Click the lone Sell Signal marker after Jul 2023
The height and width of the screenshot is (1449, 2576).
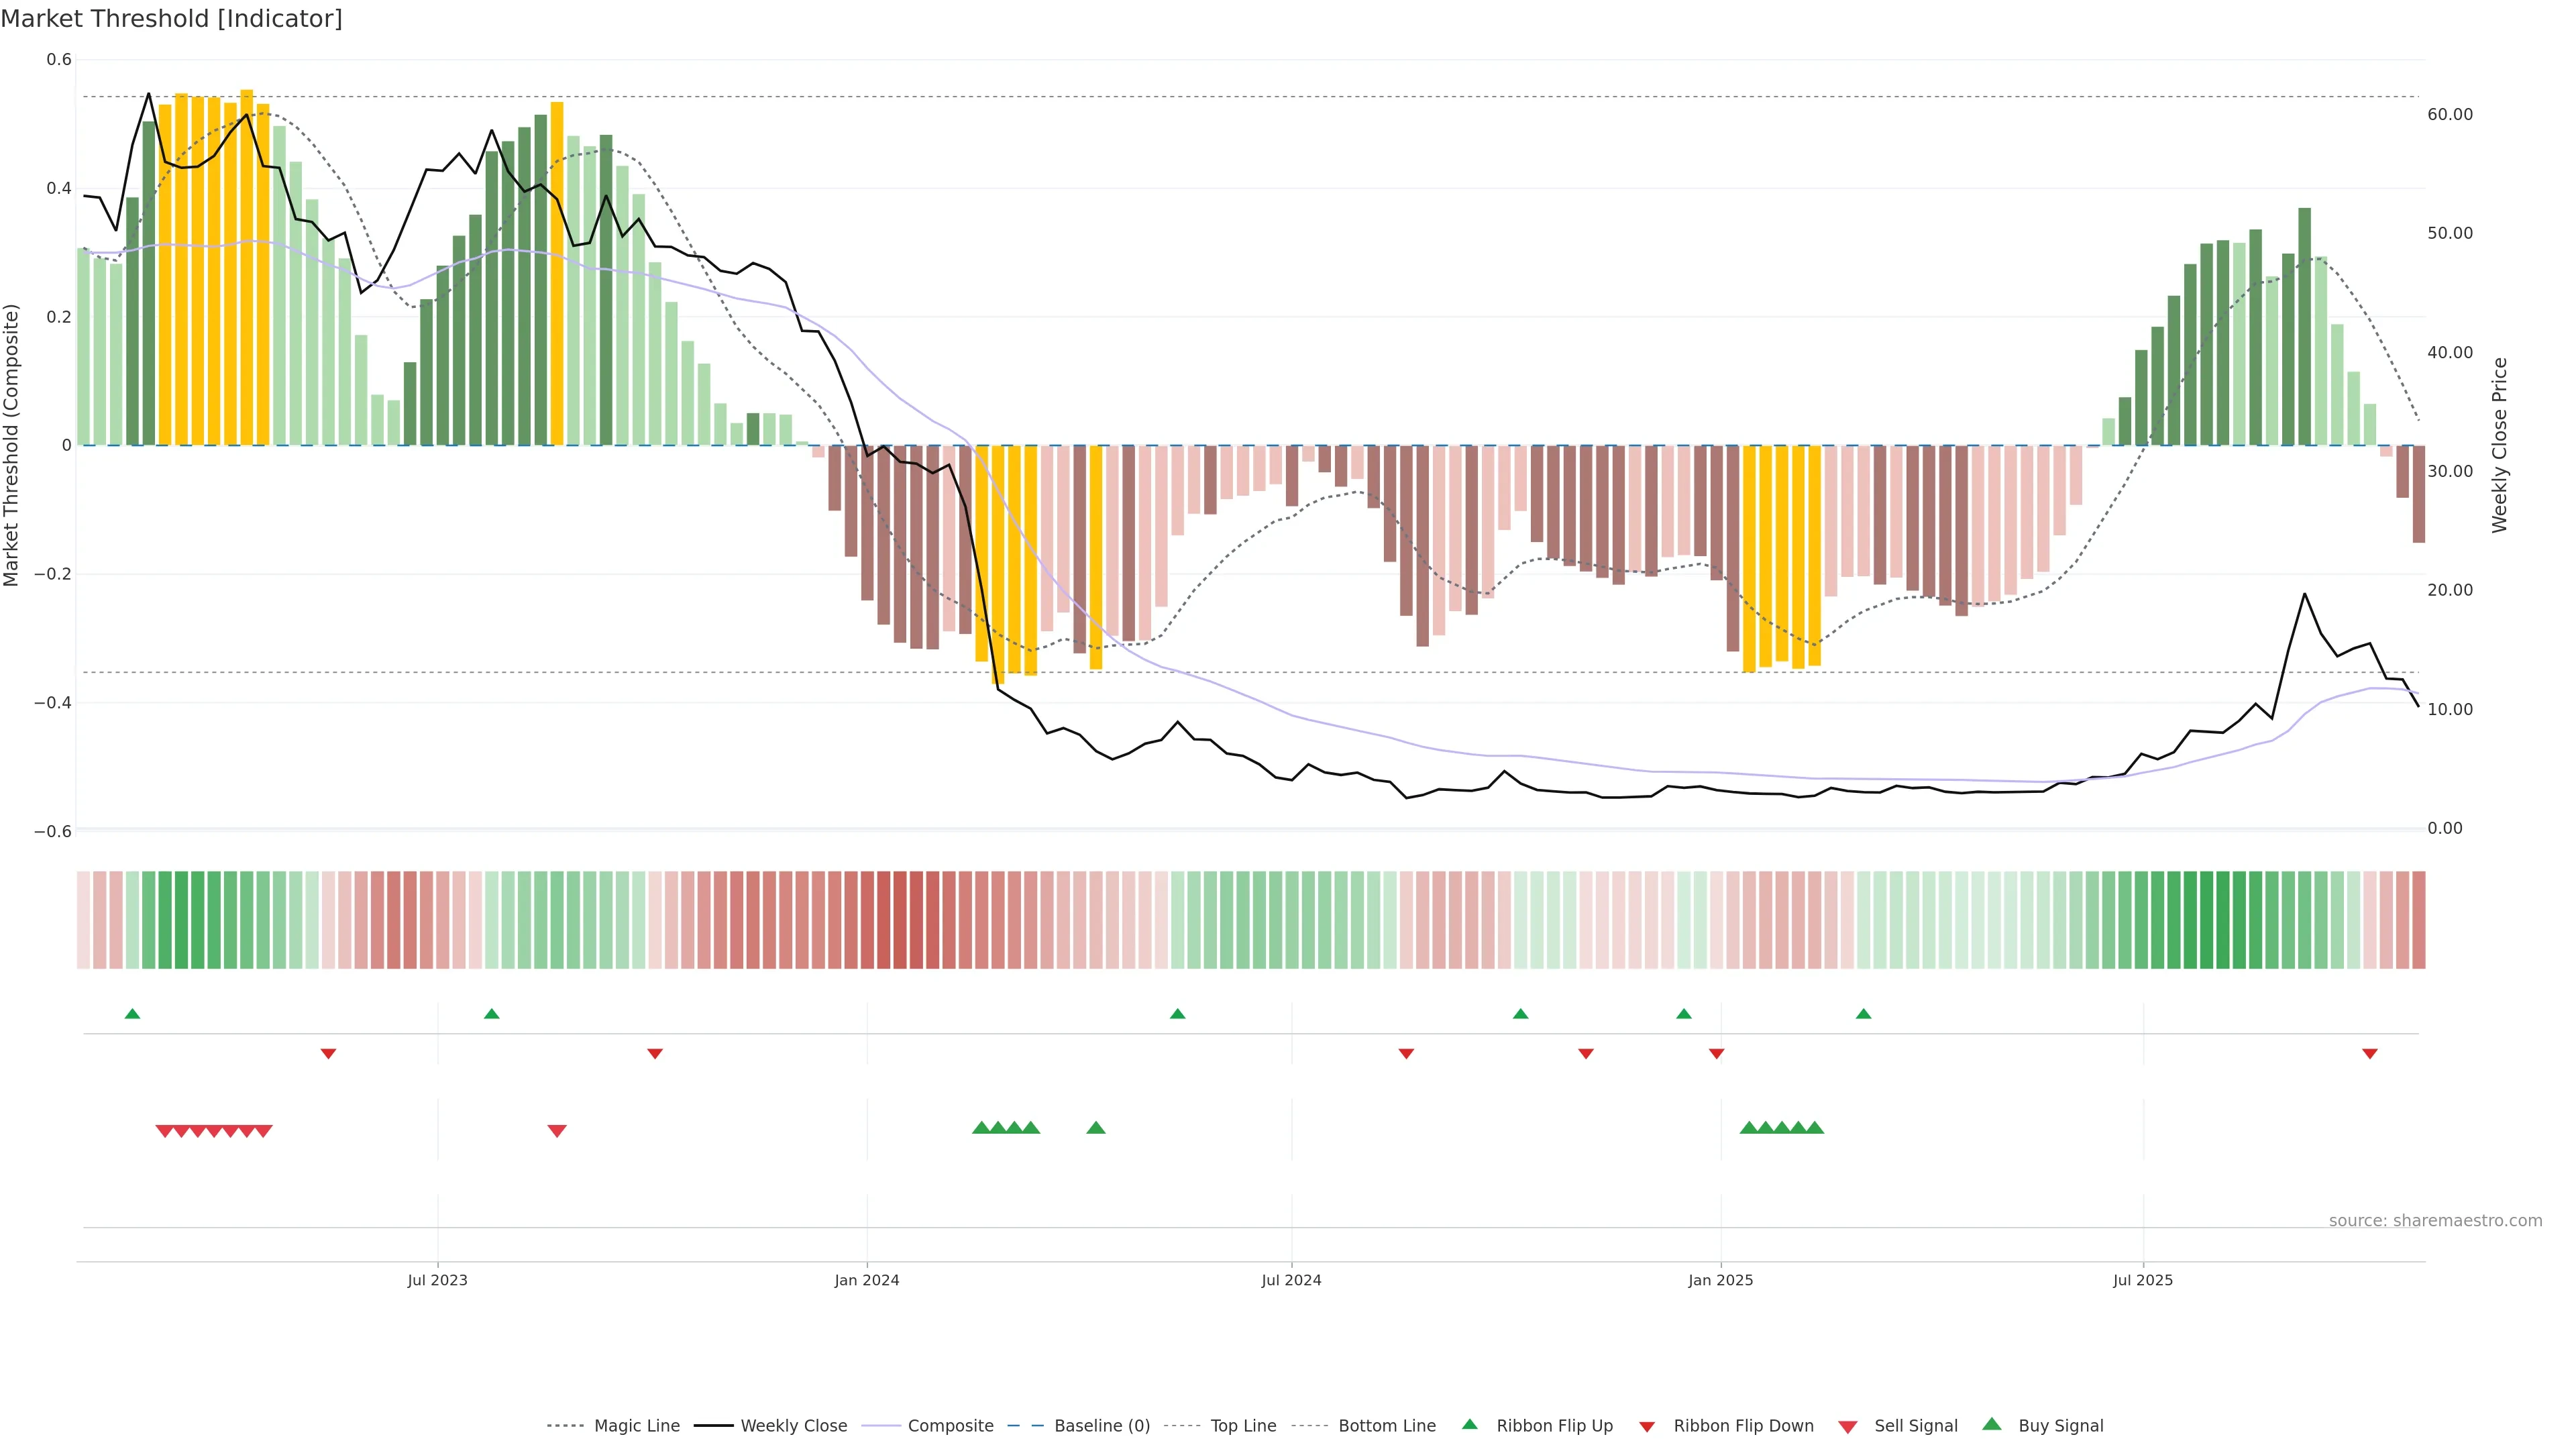coord(557,1131)
